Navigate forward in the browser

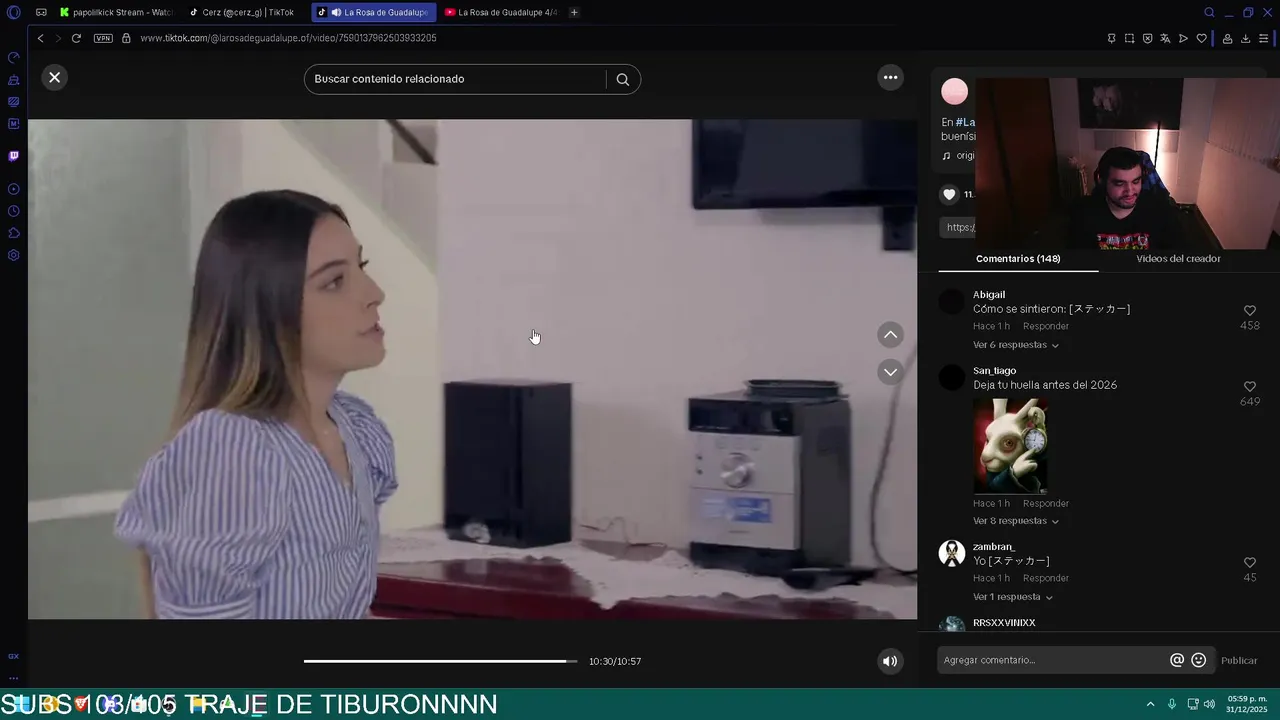(57, 38)
